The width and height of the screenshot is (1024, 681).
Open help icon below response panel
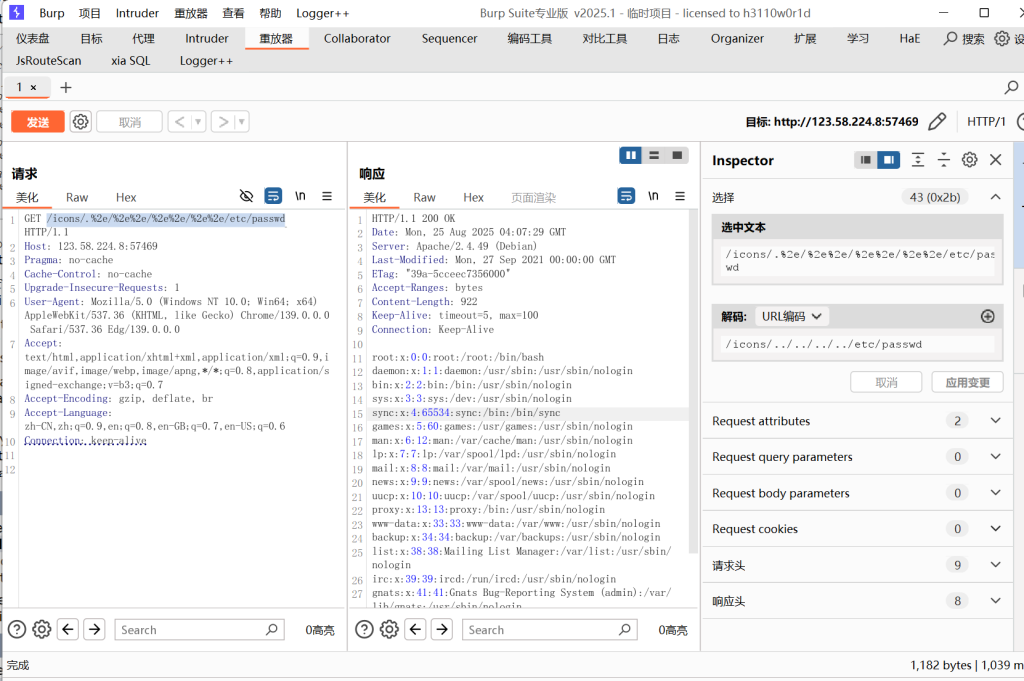[x=364, y=629]
